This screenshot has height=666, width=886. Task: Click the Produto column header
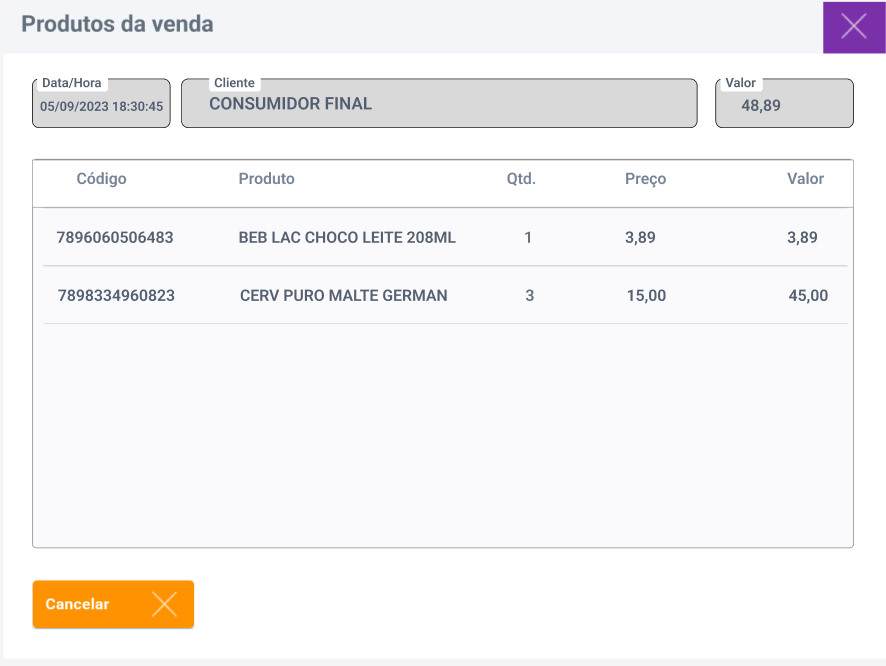pos(266,179)
